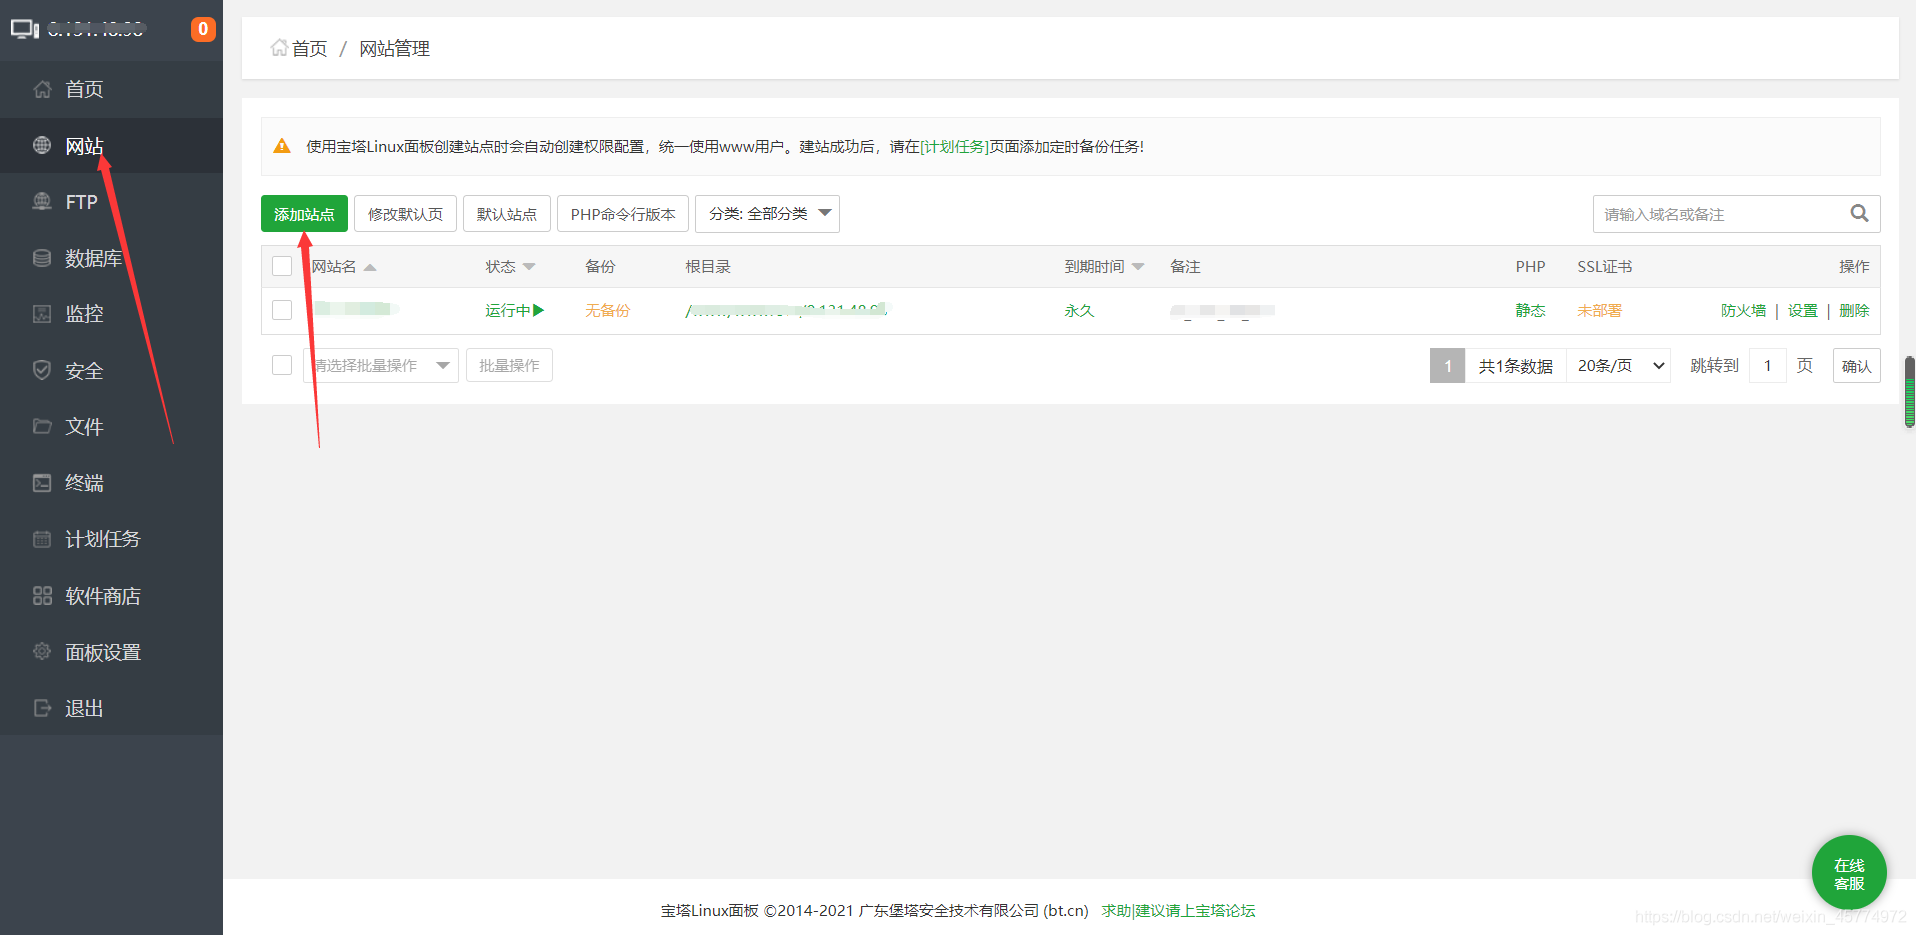Launch the 终端 terminal
Viewport: 1916px width, 935px height.
[x=83, y=482]
